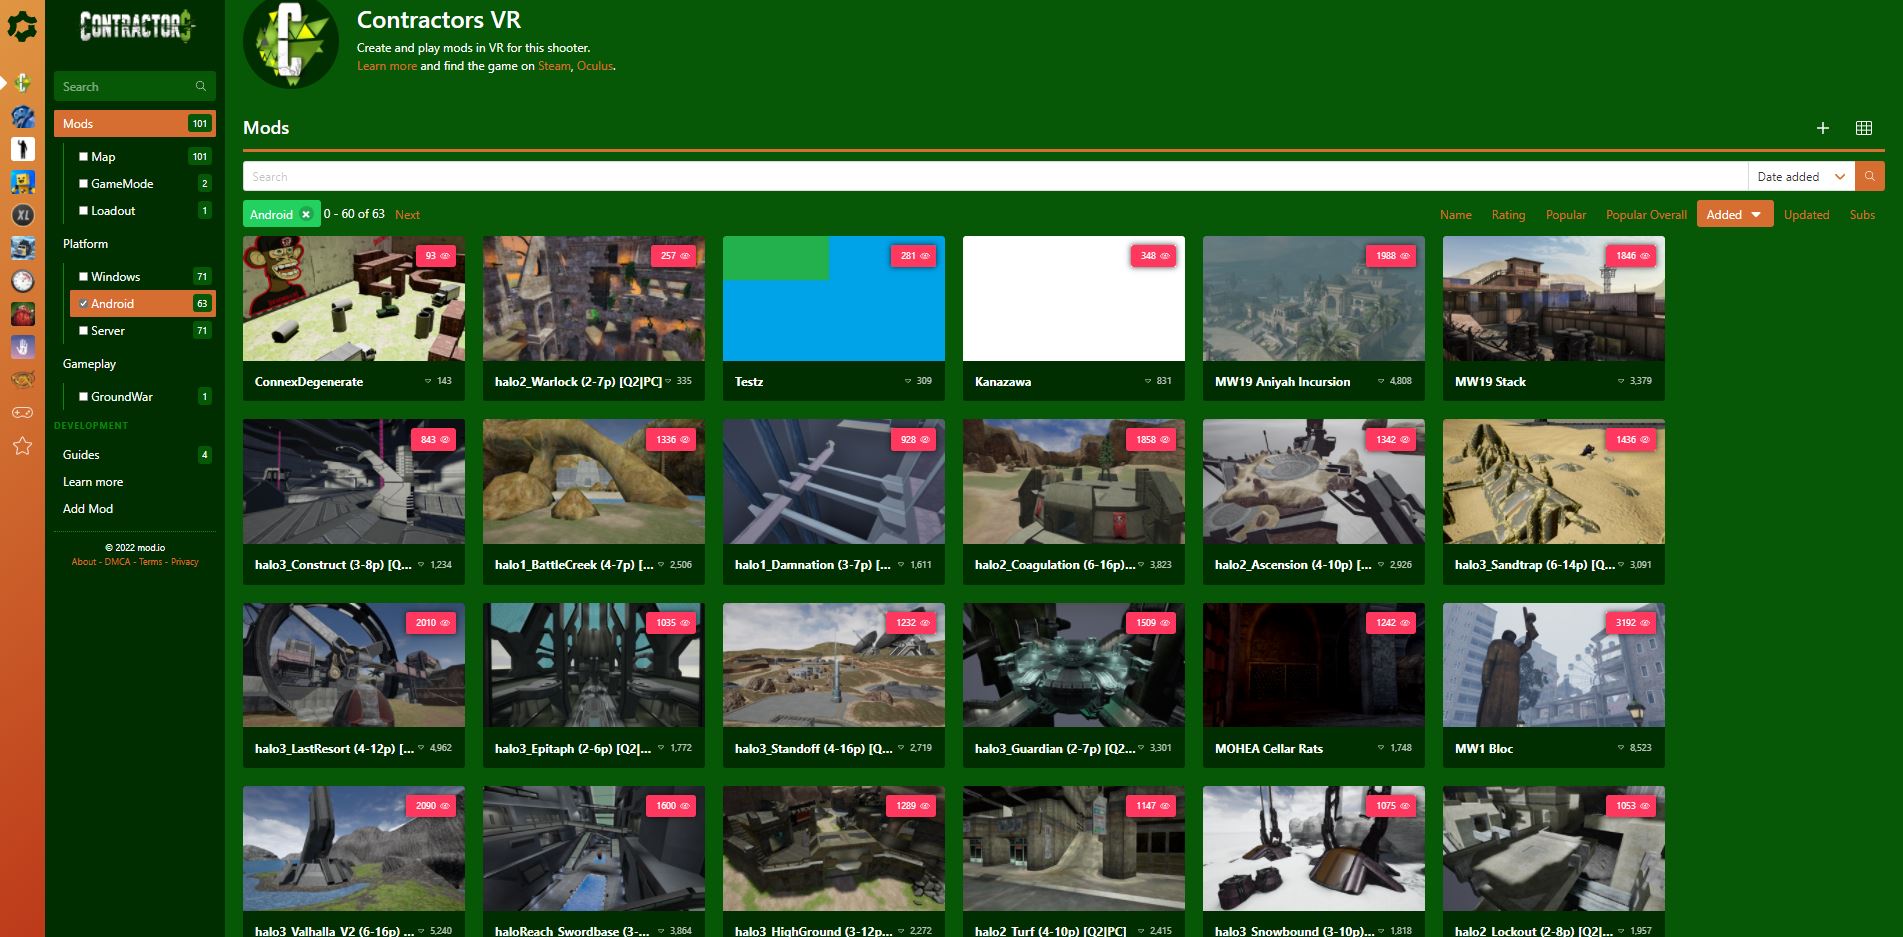The height and width of the screenshot is (937, 1903).
Task: Click the mod.io gear logo icon
Action: 22,26
